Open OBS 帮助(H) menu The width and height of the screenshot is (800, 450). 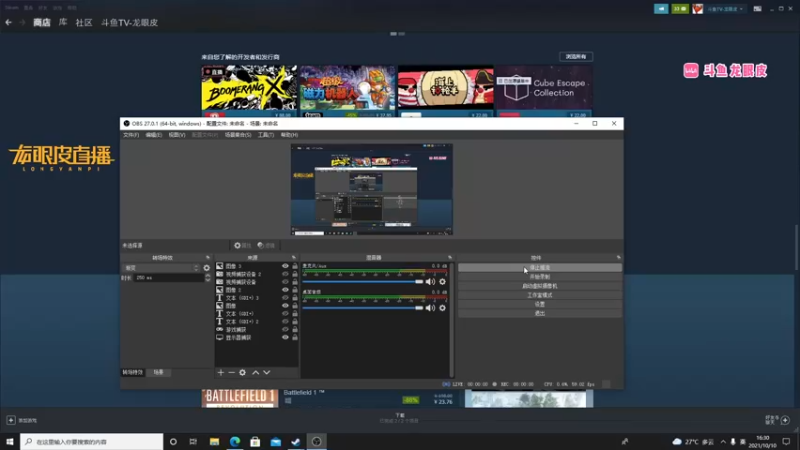coord(289,135)
